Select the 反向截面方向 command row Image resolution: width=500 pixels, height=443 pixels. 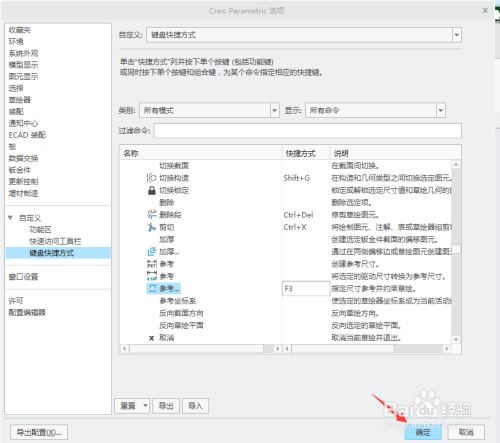pyautogui.click(x=181, y=313)
